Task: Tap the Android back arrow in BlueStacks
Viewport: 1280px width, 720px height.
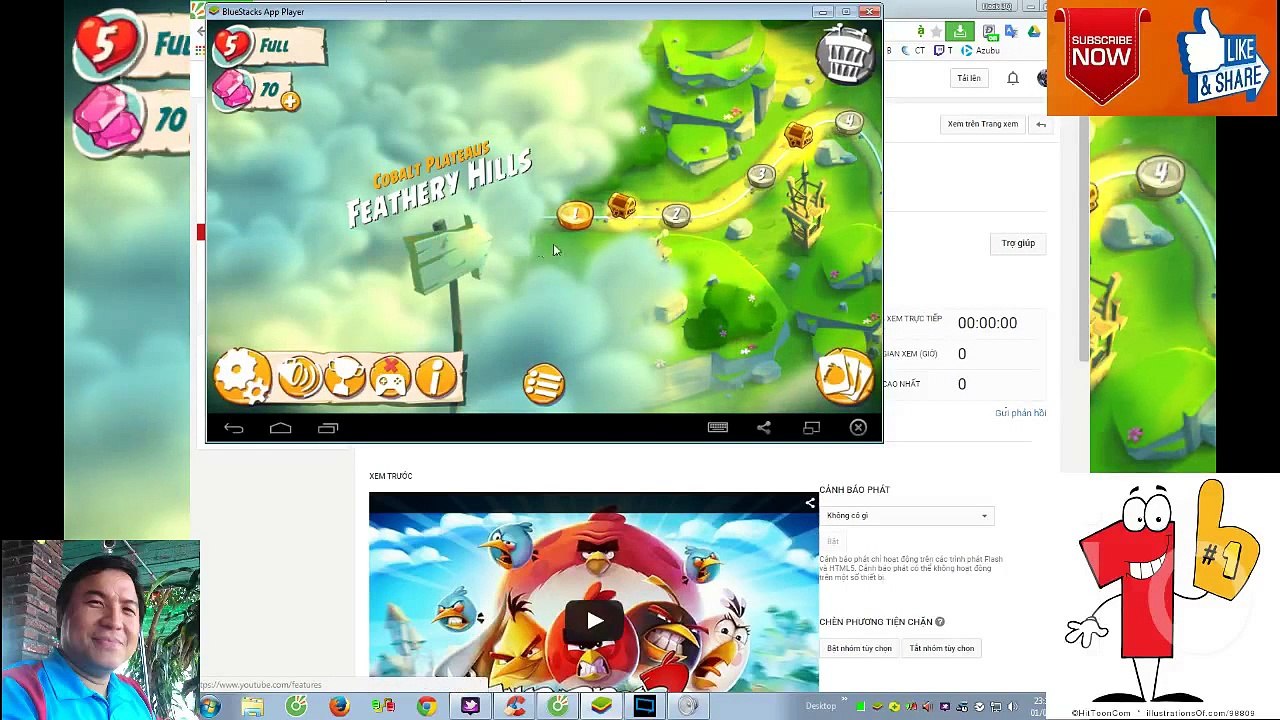Action: pyautogui.click(x=233, y=428)
